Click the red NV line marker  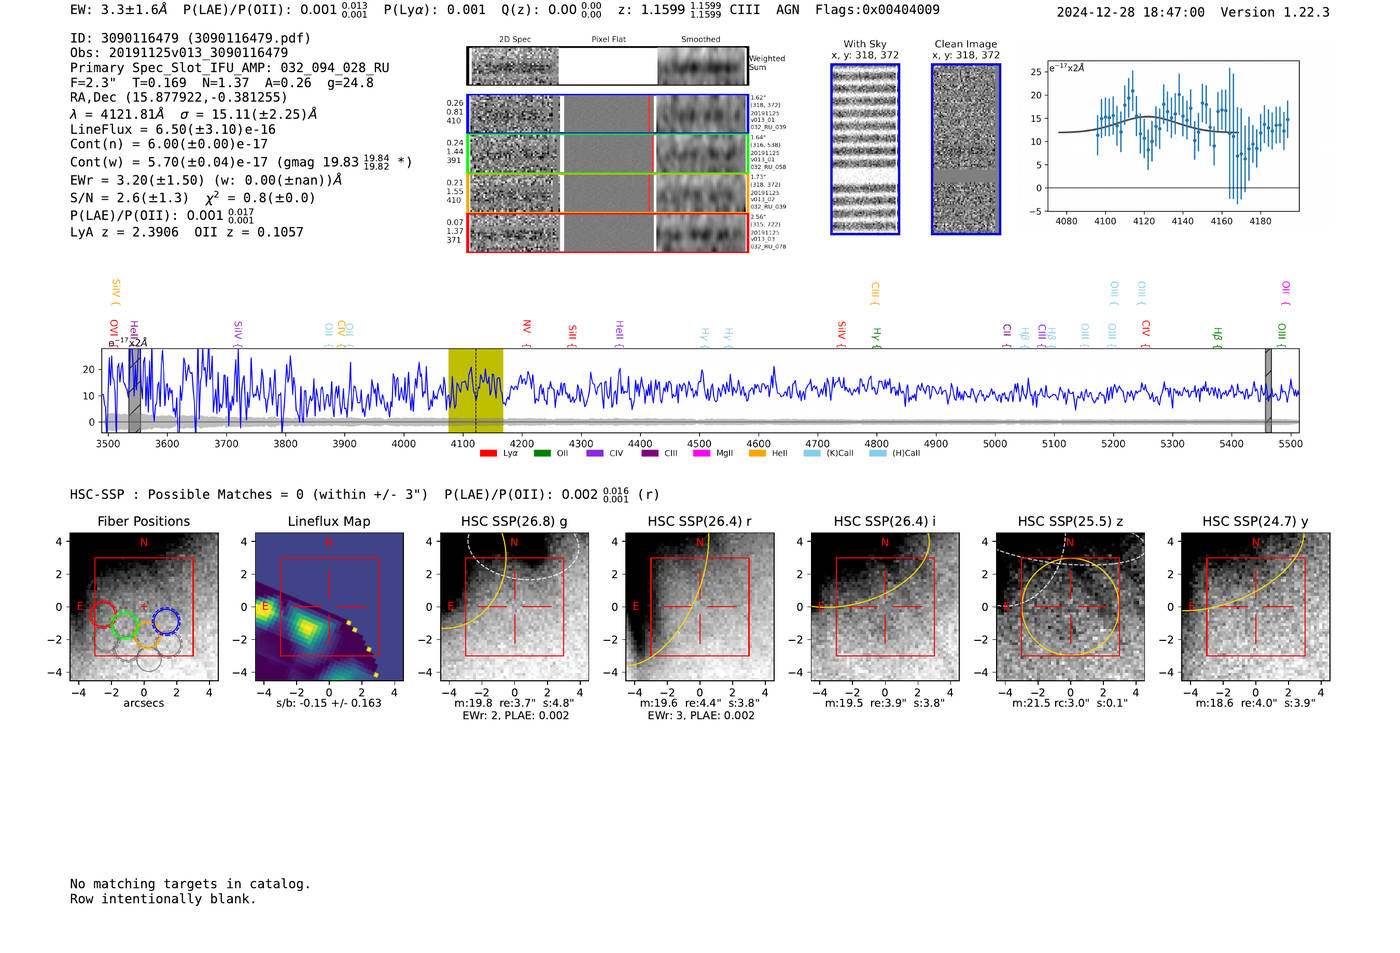click(x=527, y=333)
